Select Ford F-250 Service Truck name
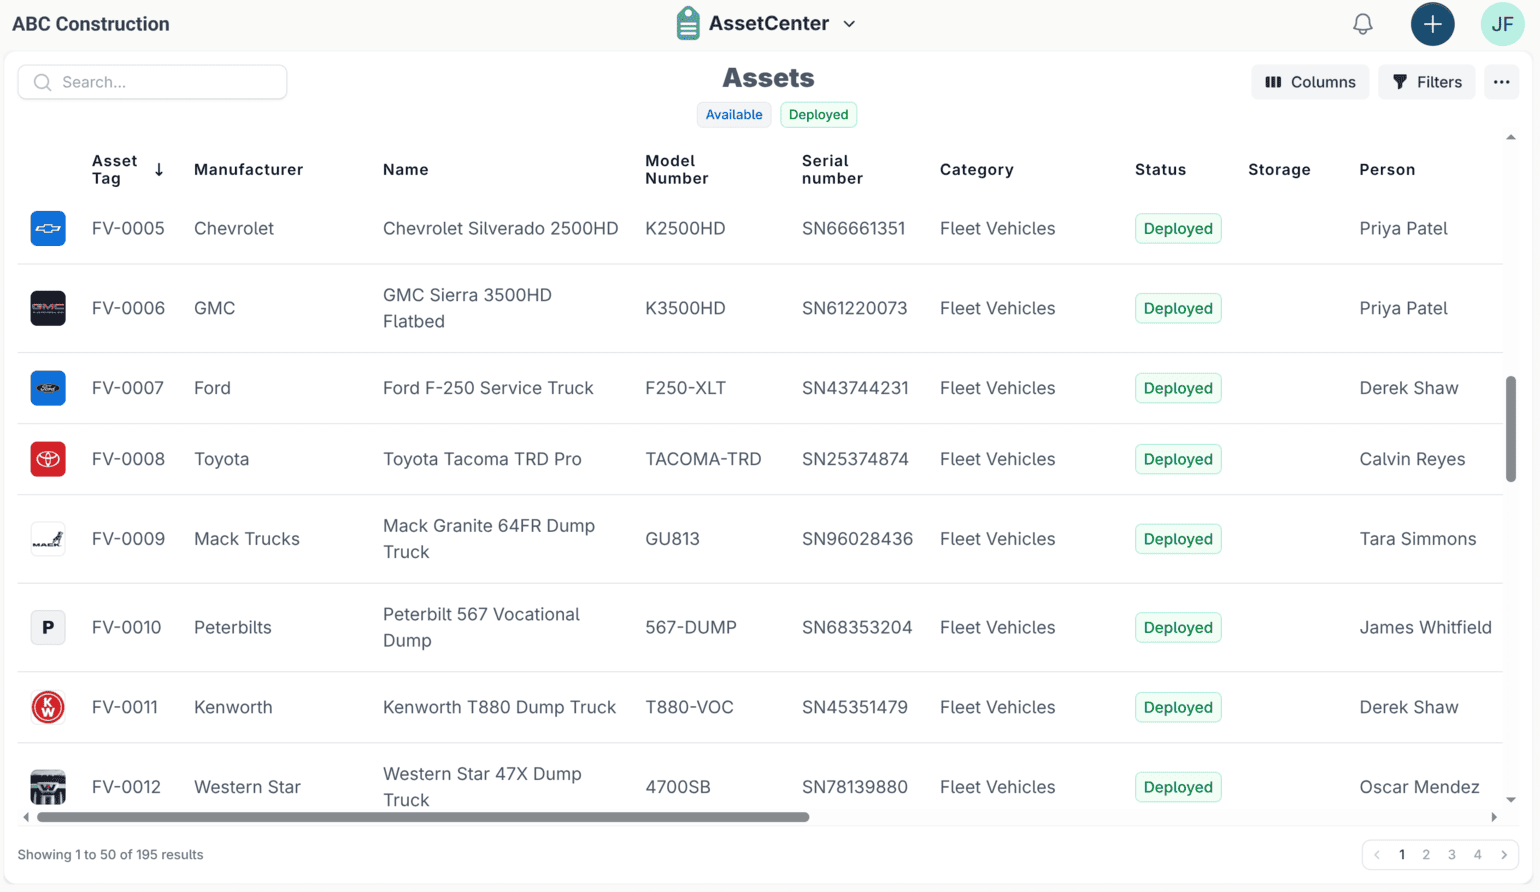 coord(488,388)
